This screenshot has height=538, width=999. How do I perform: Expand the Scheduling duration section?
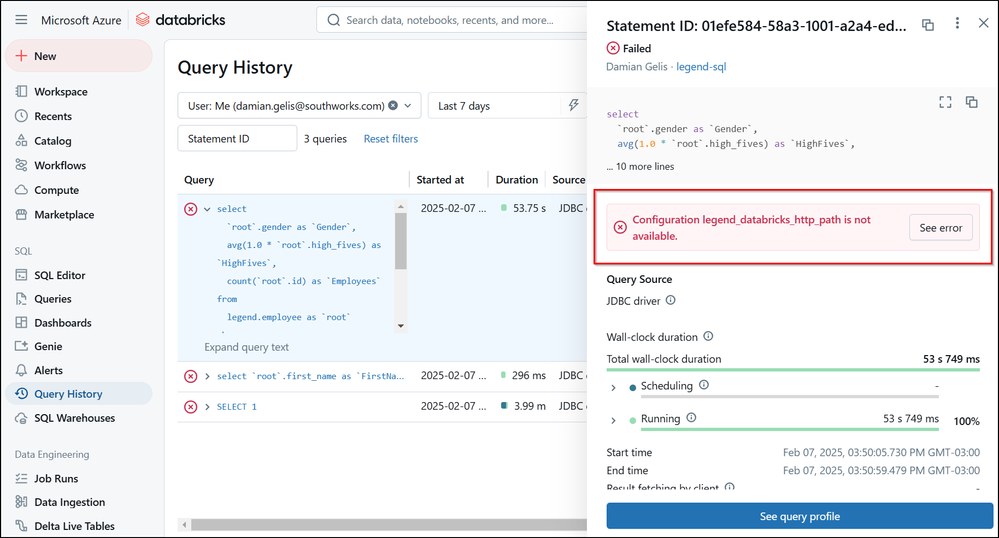[x=614, y=388]
